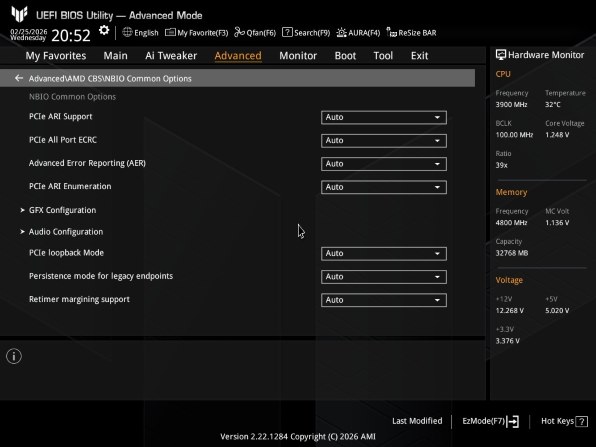Viewport: 596px width, 447px height.
Task: Select the PCIe All Port ECRC label
Action: pyautogui.click(x=63, y=139)
